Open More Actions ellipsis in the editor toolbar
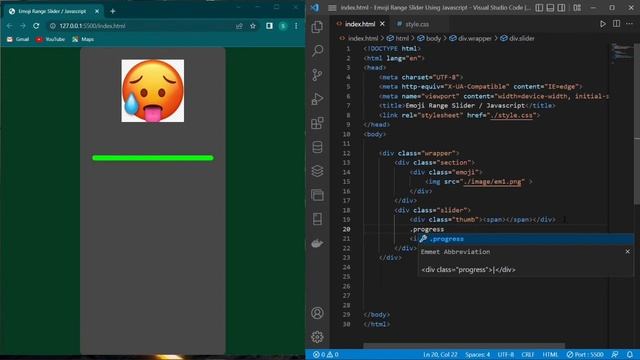Viewport: 640px width, 360px height. pos(629,24)
